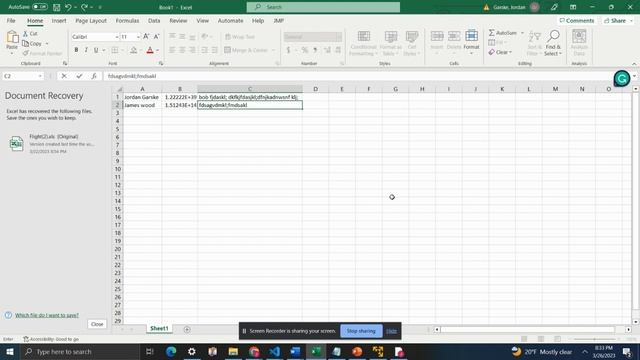Click Increase Font Size icon

tap(146, 36)
